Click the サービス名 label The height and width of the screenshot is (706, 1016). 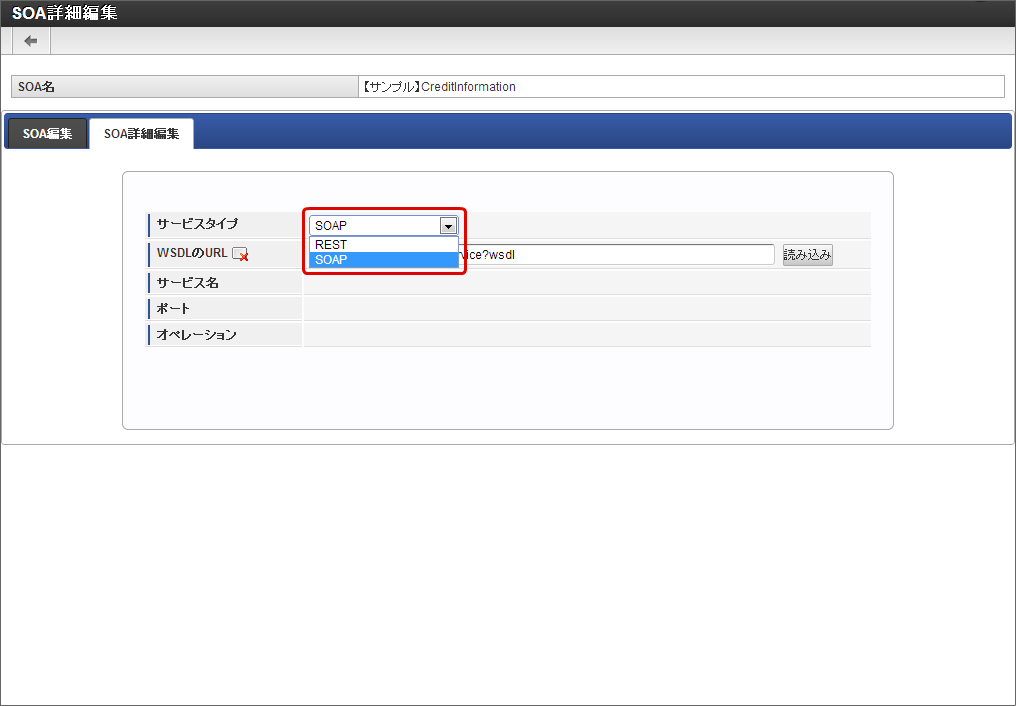click(187, 282)
